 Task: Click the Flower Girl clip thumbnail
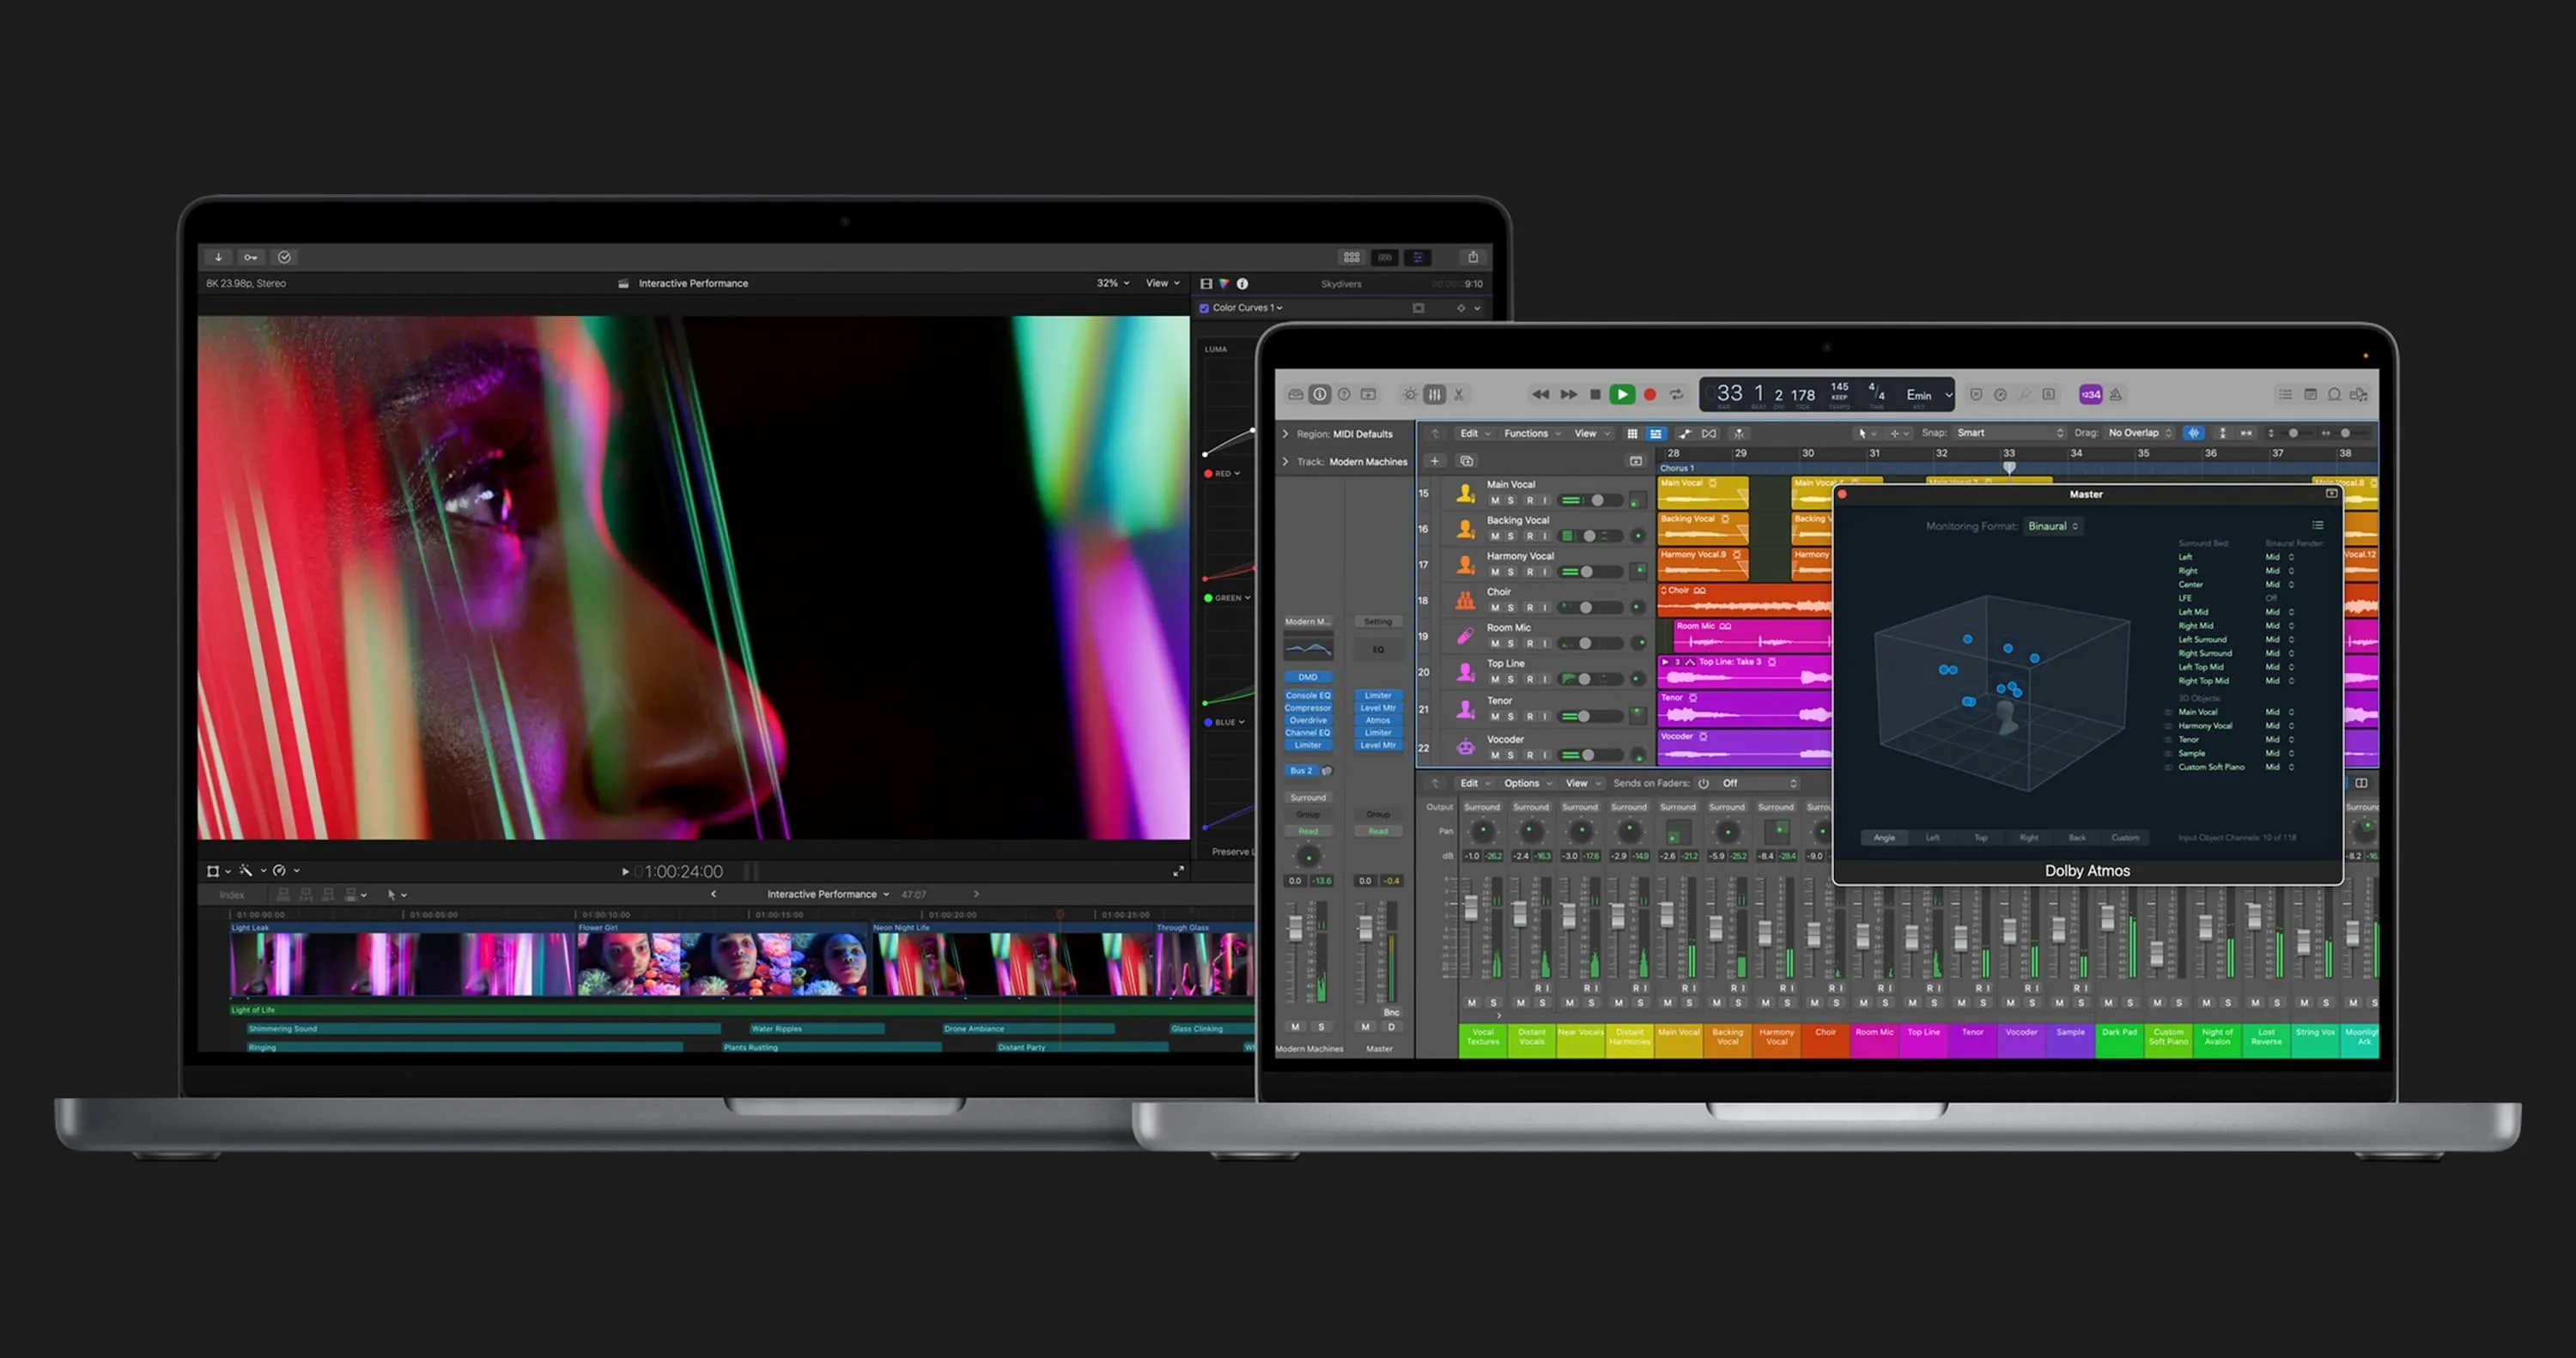tap(720, 963)
